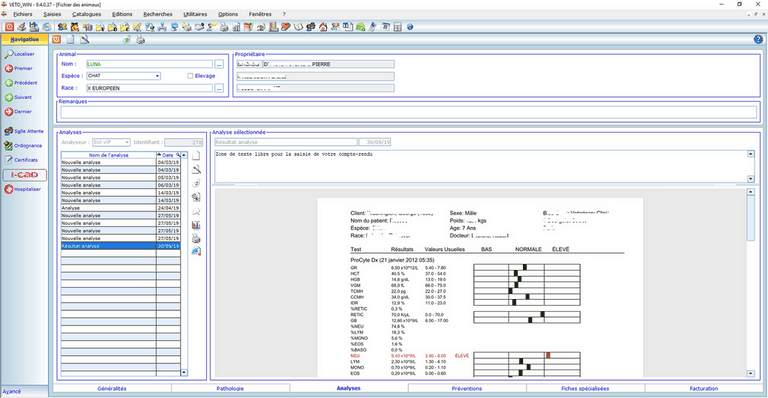Image resolution: width=768 pixels, height=398 pixels.
Task: Click into the Remarques text field
Action: pos(408,112)
